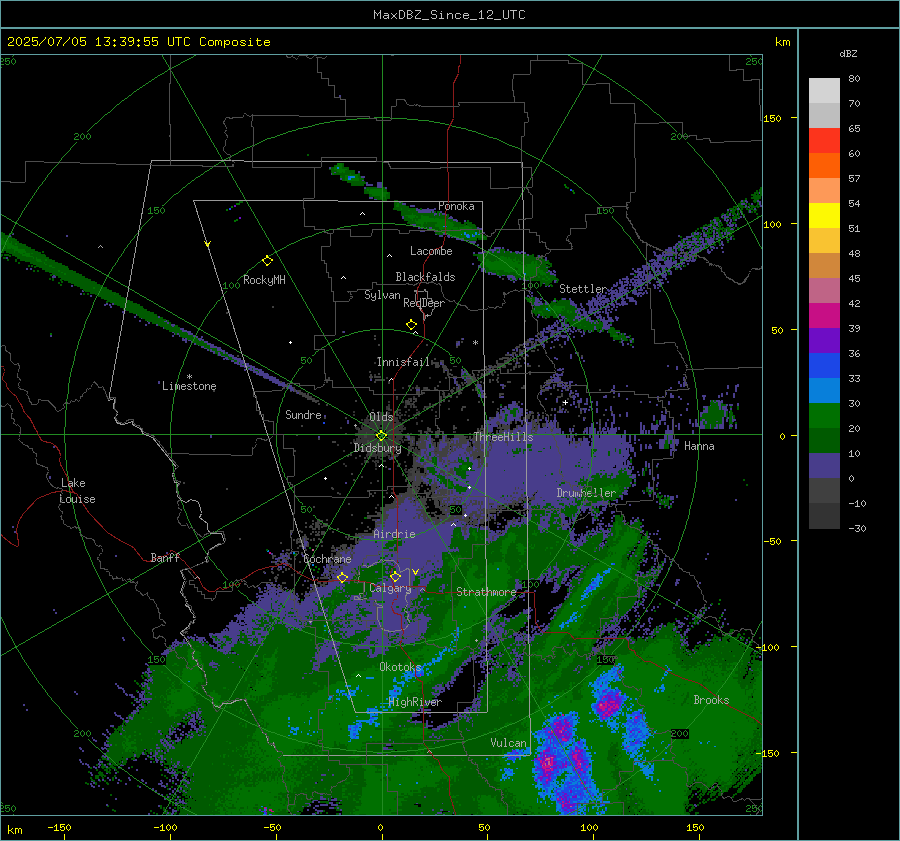Click the Lake Louise label
The height and width of the screenshot is (841, 900).
[78, 491]
